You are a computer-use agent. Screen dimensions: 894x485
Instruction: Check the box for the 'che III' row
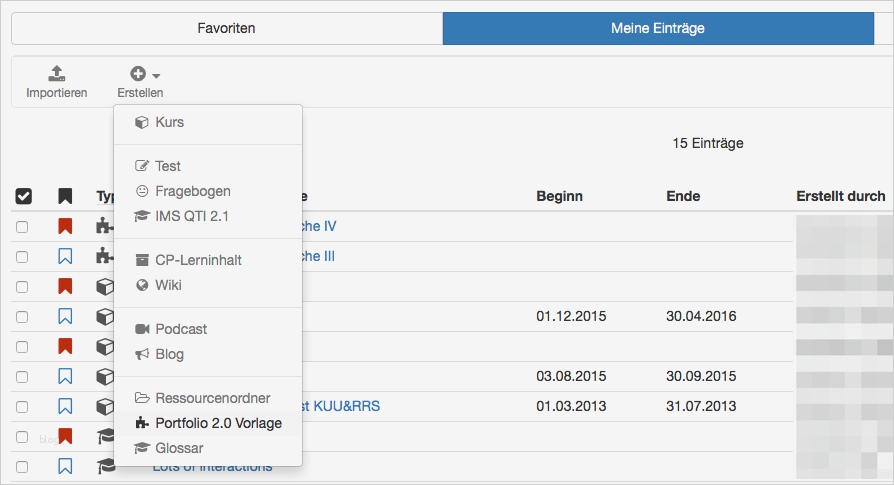(22, 257)
